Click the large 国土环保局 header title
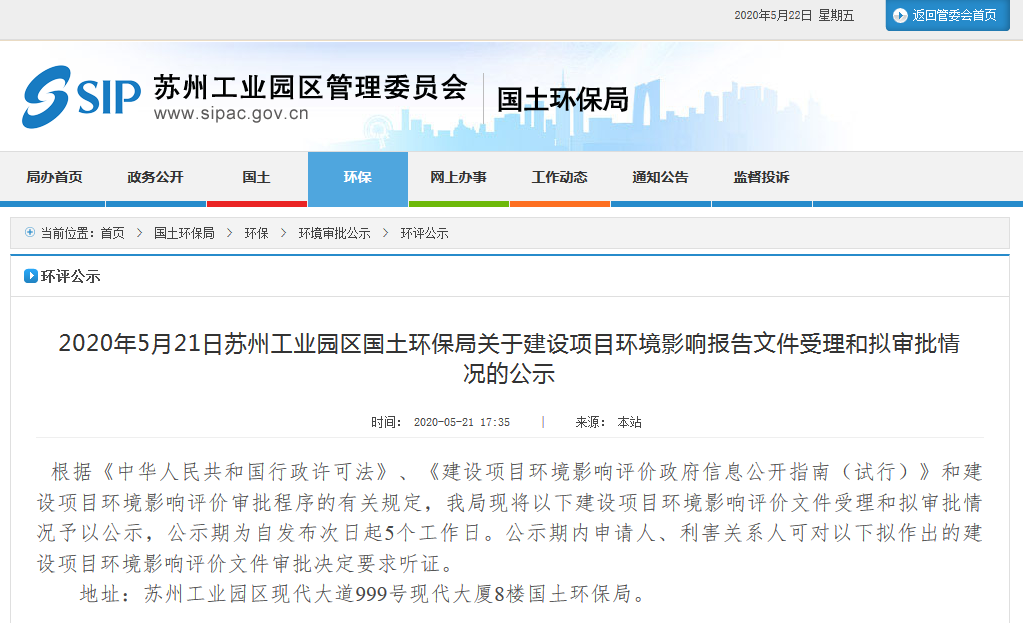Viewport: 1023px width, 623px height. point(562,99)
